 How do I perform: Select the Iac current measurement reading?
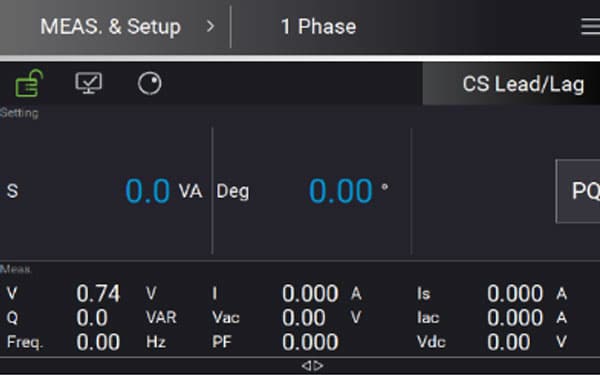[515, 318]
